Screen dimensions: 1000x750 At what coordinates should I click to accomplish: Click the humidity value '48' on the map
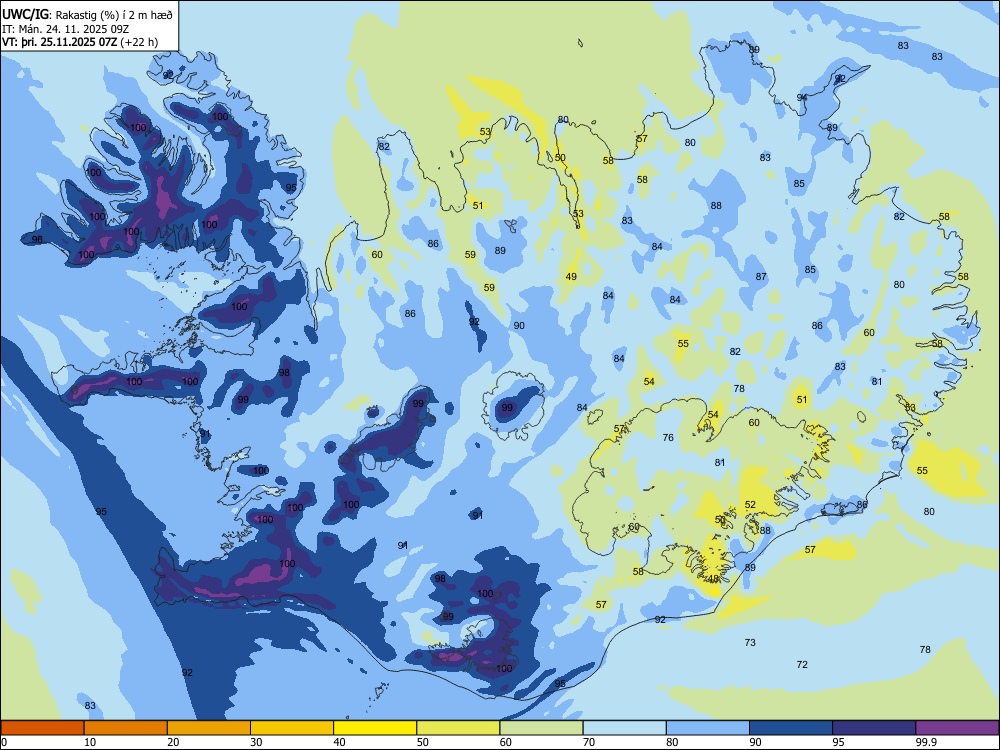(x=713, y=578)
